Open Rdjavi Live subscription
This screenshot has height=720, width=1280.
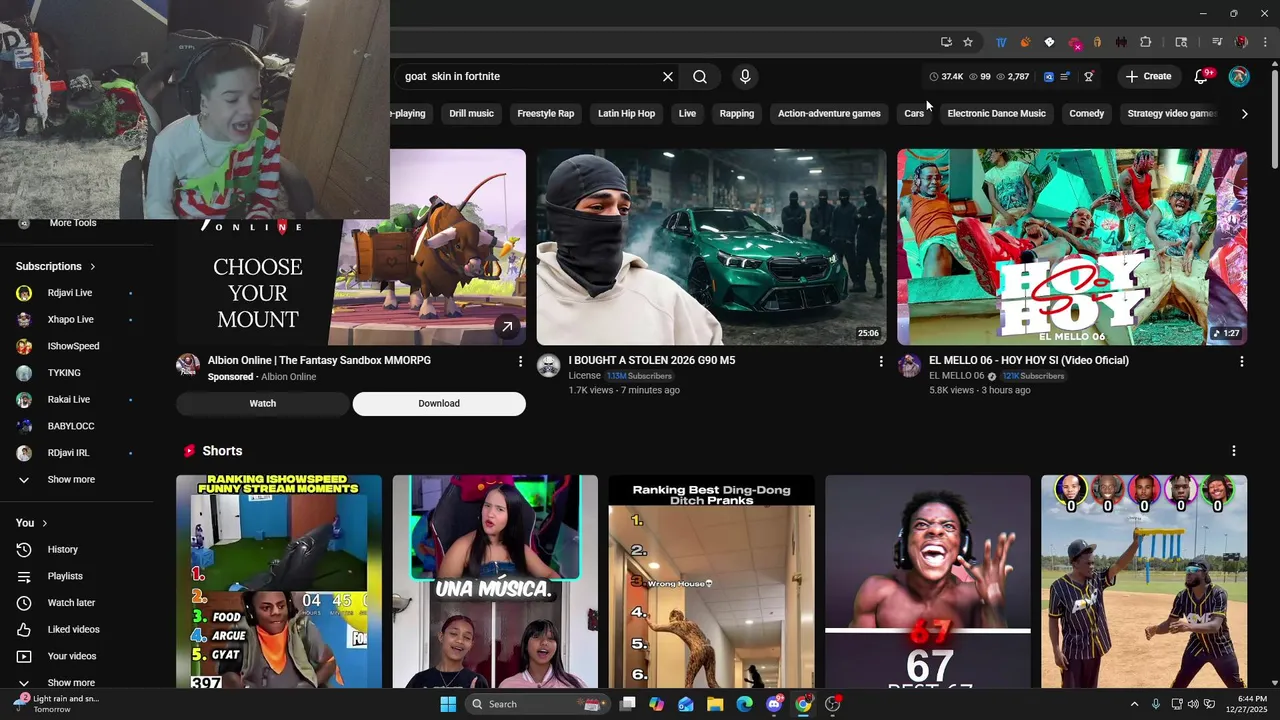(70, 293)
